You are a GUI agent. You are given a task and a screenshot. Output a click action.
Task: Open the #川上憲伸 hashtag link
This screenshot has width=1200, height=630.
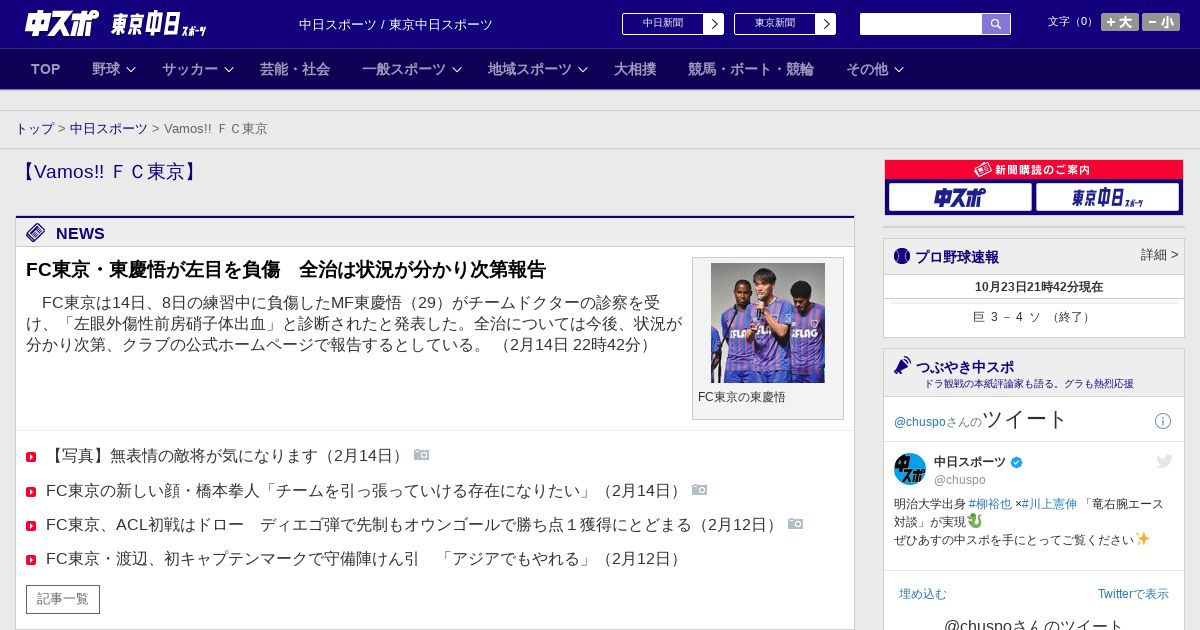click(1049, 504)
